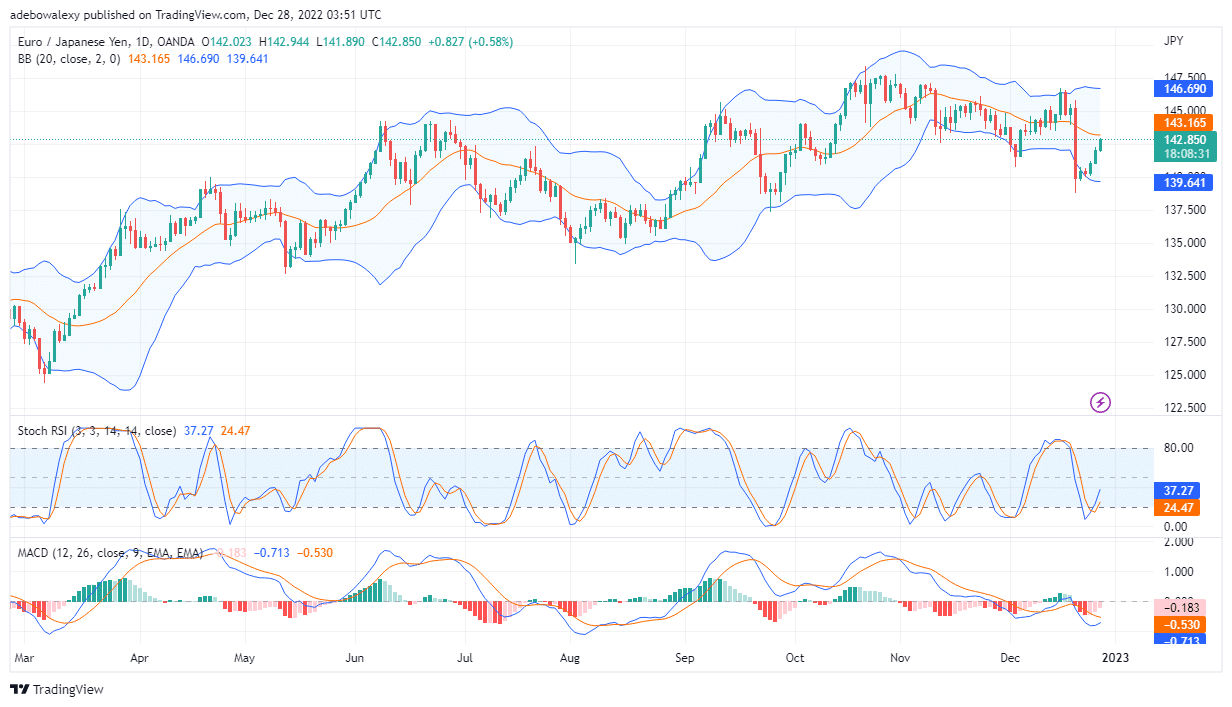Click the Stoch RSI indicator legend label
Image resolution: width=1232 pixels, height=707 pixels.
96,431
